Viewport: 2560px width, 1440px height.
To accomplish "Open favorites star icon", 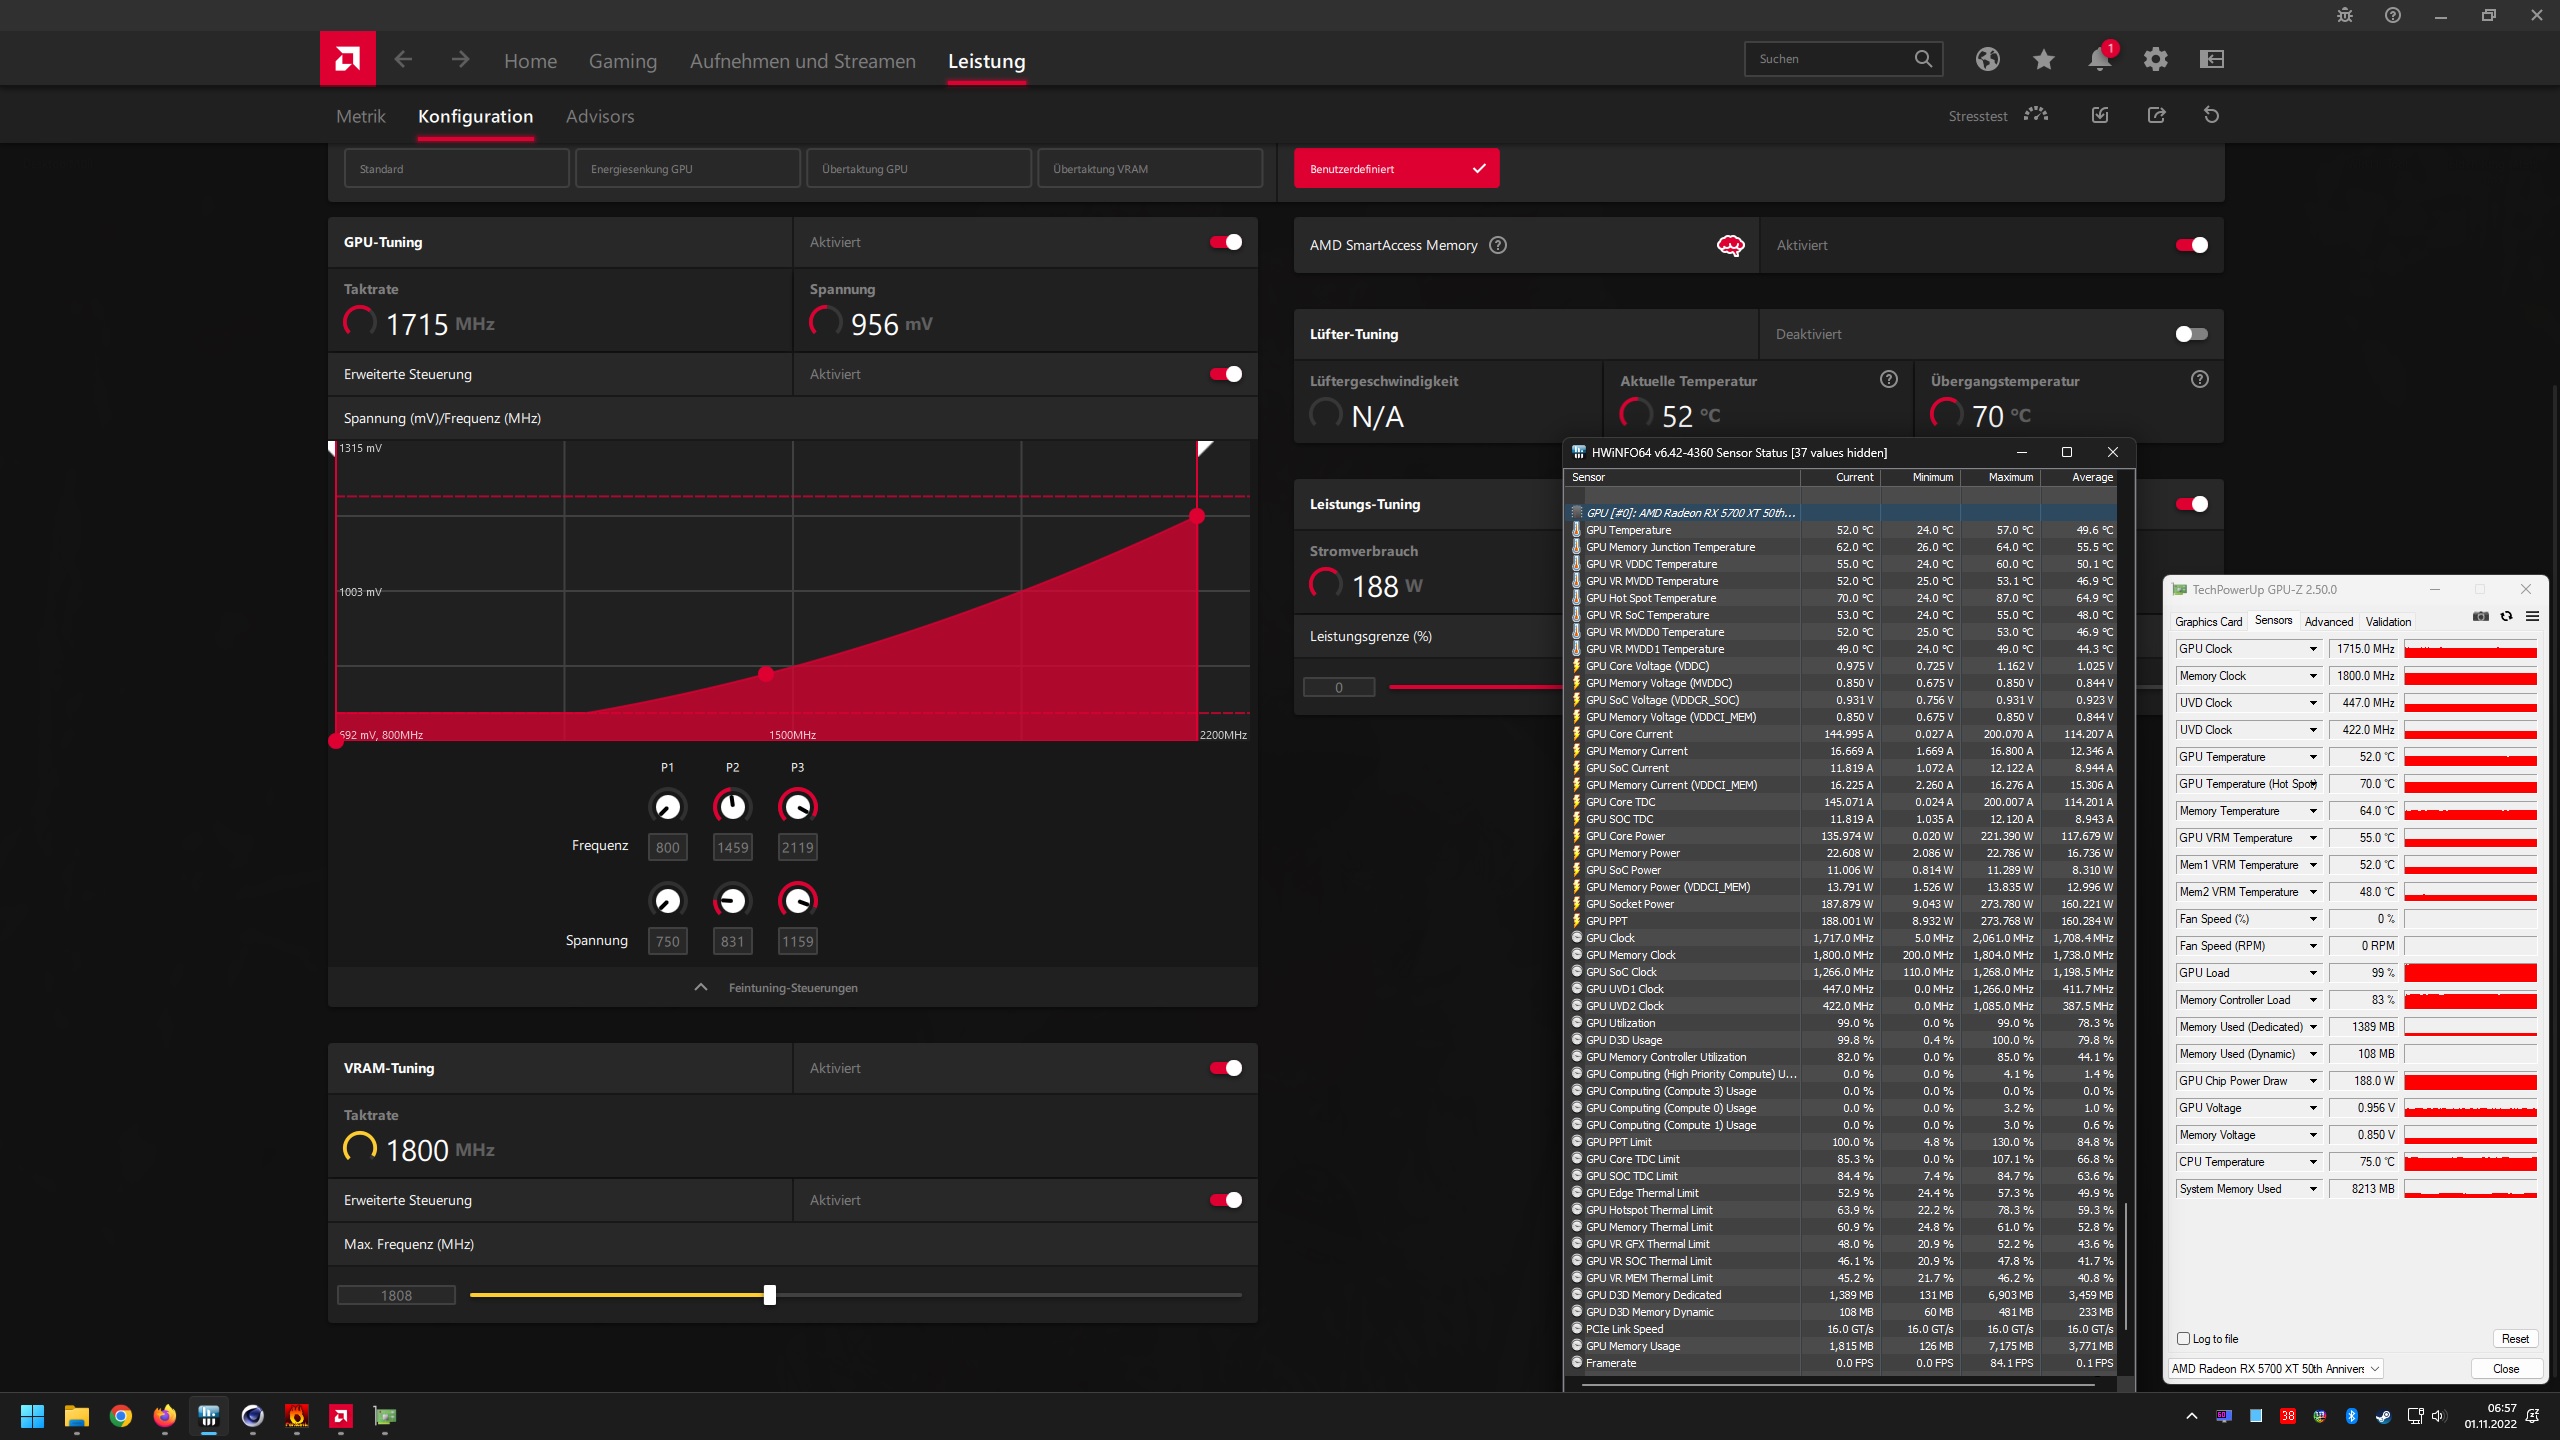I will 2044,59.
